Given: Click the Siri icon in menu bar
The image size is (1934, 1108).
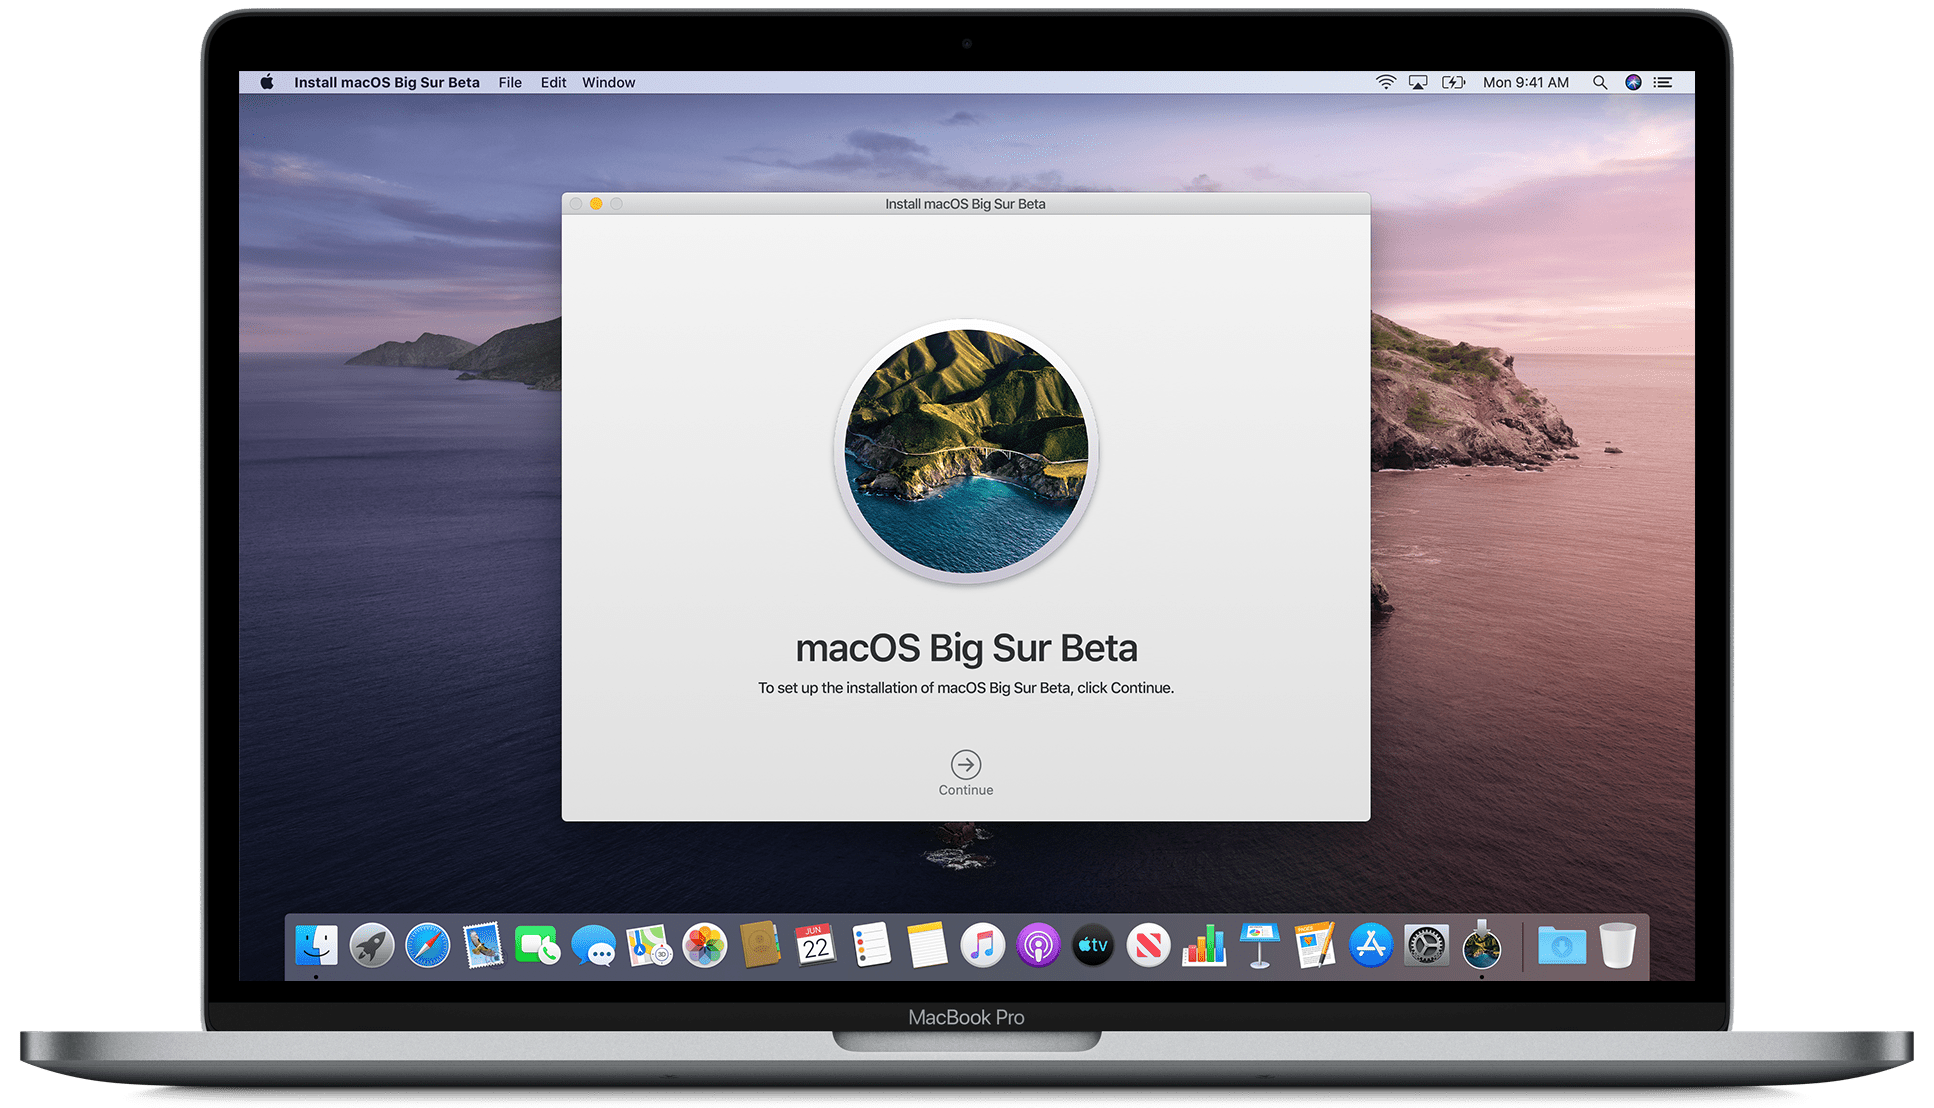Looking at the screenshot, I should (x=1633, y=82).
